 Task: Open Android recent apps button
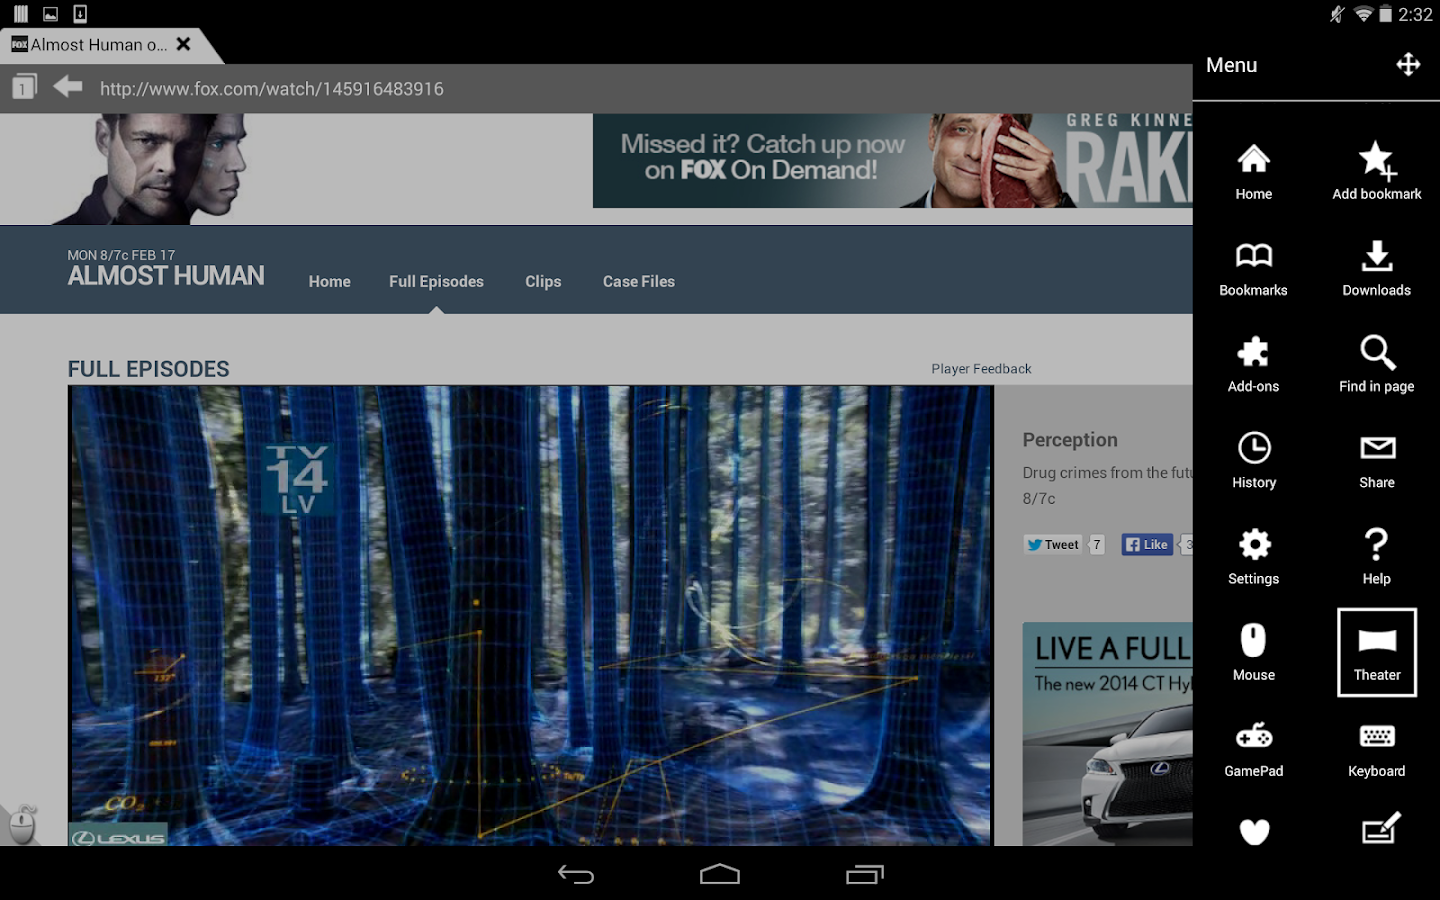pos(865,875)
